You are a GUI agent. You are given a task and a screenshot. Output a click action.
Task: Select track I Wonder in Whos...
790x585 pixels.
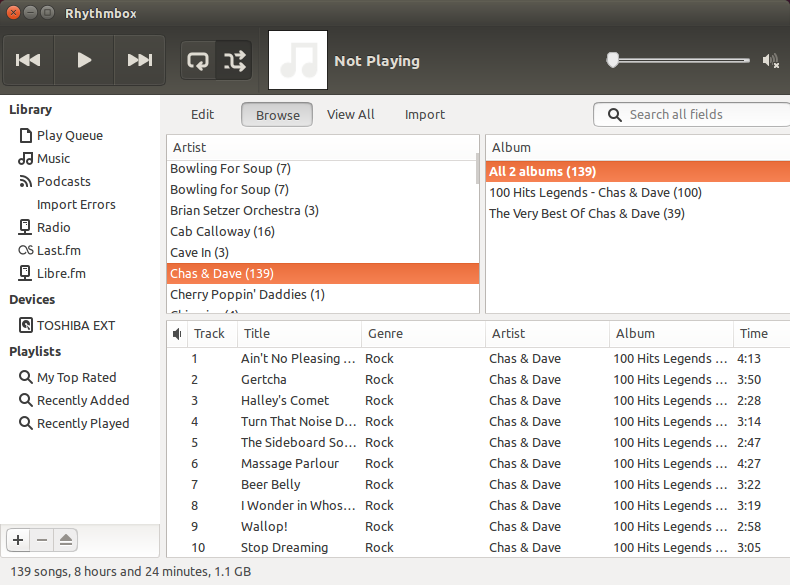point(478,506)
